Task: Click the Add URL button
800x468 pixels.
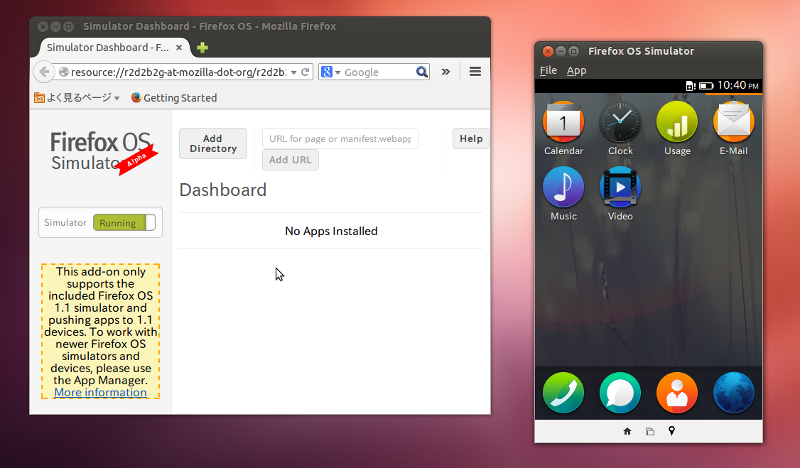Action: tap(290, 160)
